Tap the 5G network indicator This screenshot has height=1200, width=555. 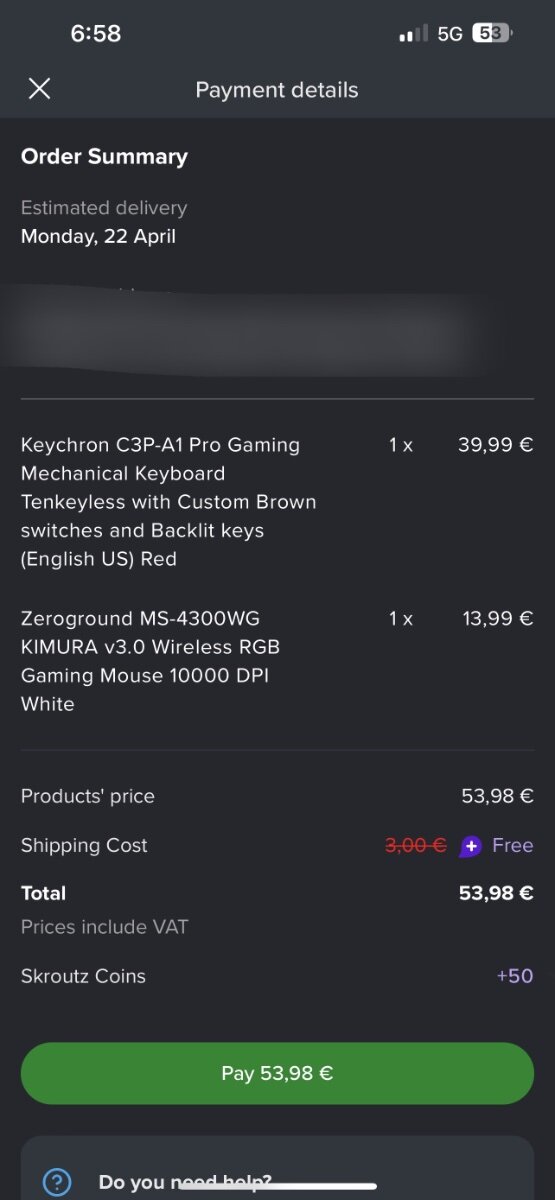pos(450,34)
